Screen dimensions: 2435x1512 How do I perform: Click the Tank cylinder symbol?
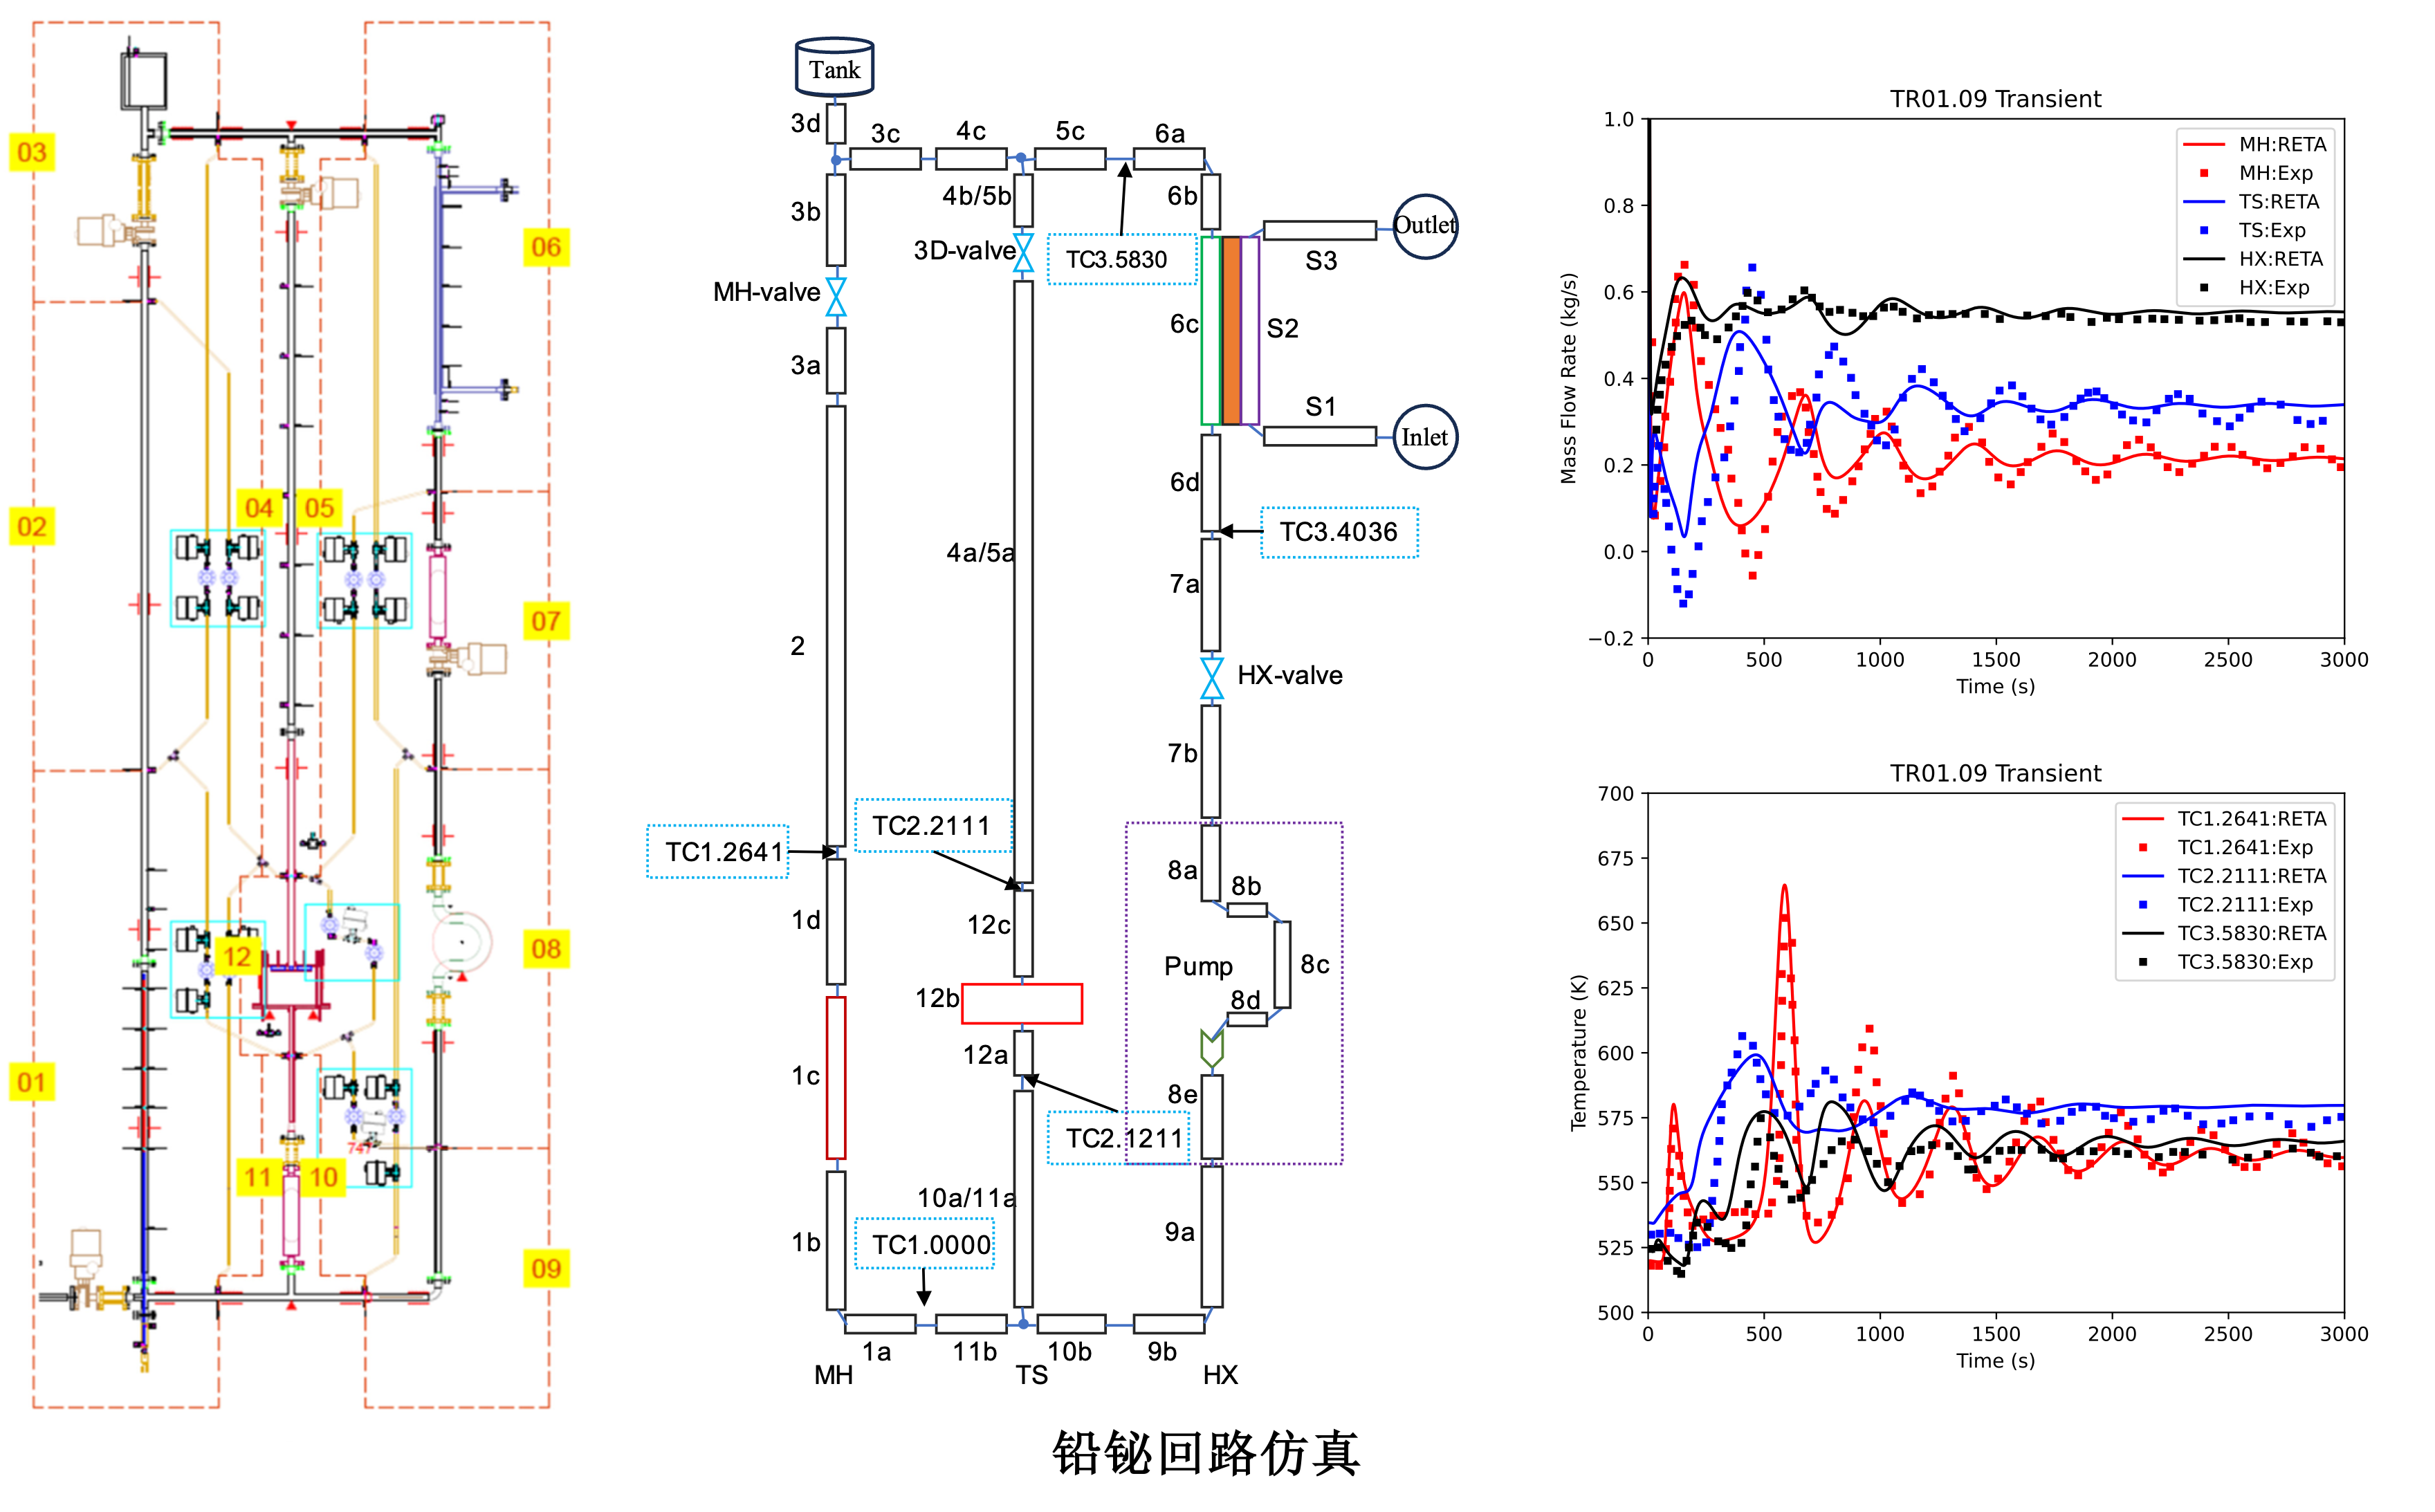coord(834,67)
